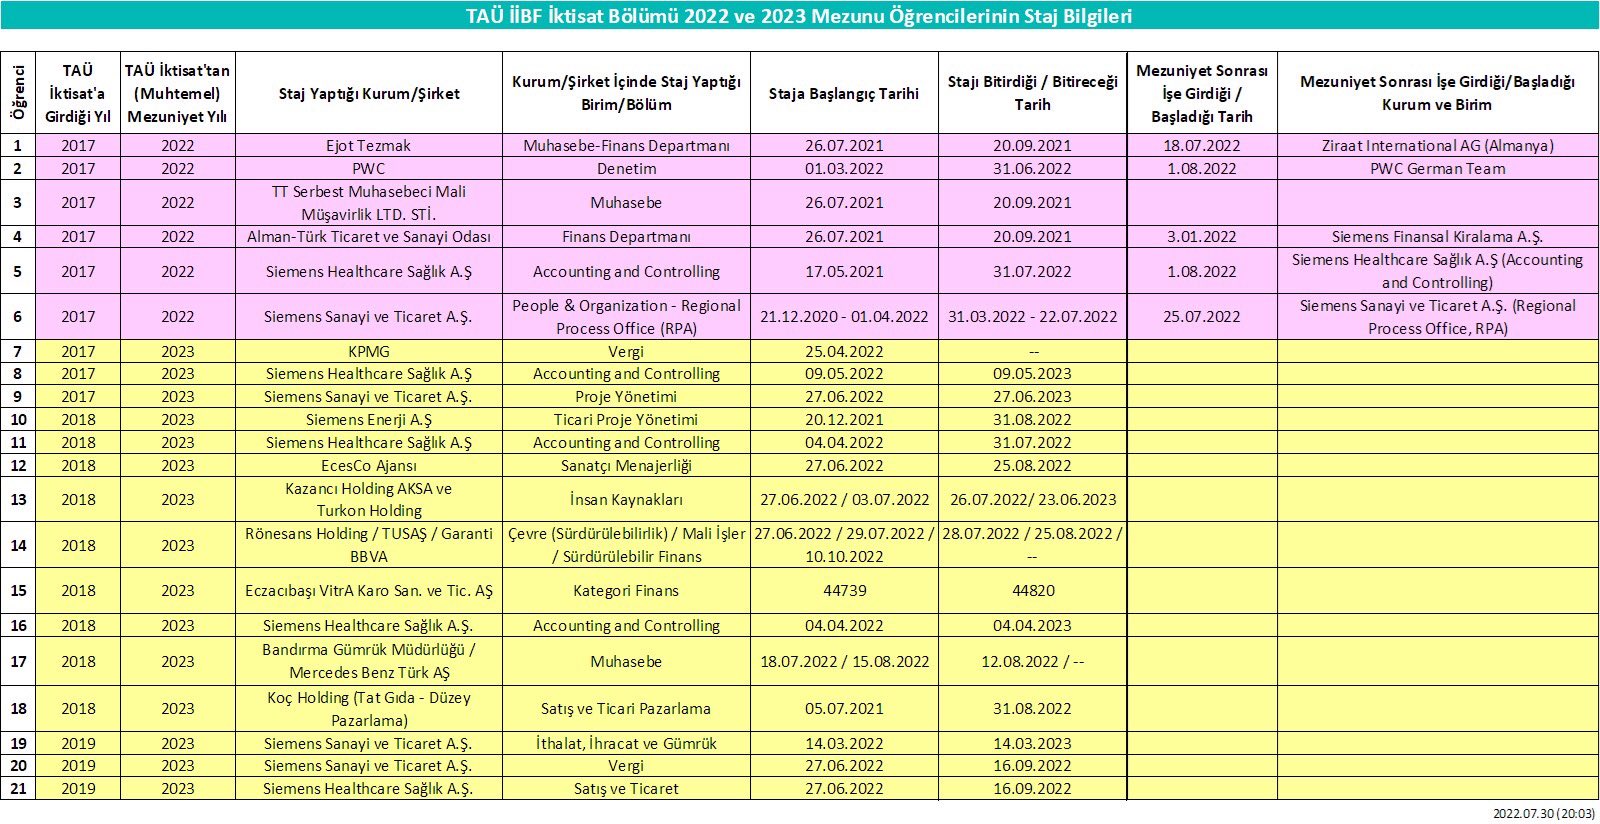This screenshot has width=1600, height=824.
Task: Click the '04.04.2023' end date cell
Action: (x=1032, y=625)
